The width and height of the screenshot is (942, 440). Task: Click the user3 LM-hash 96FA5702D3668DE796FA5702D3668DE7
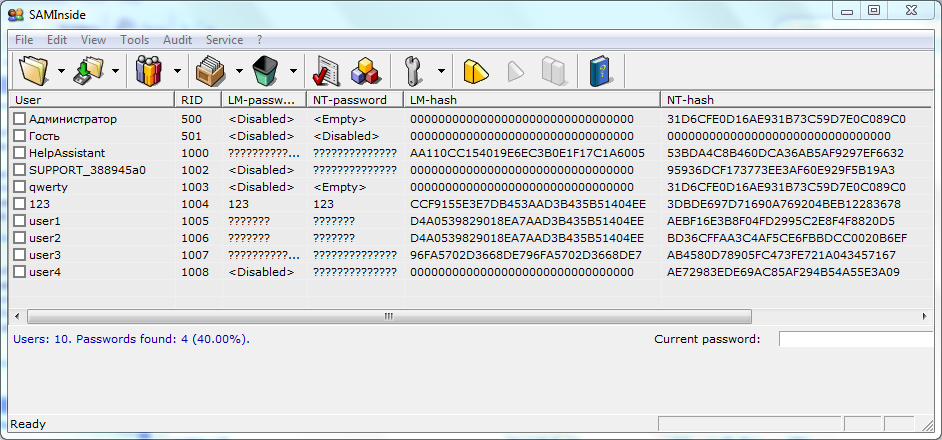pyautogui.click(x=526, y=255)
